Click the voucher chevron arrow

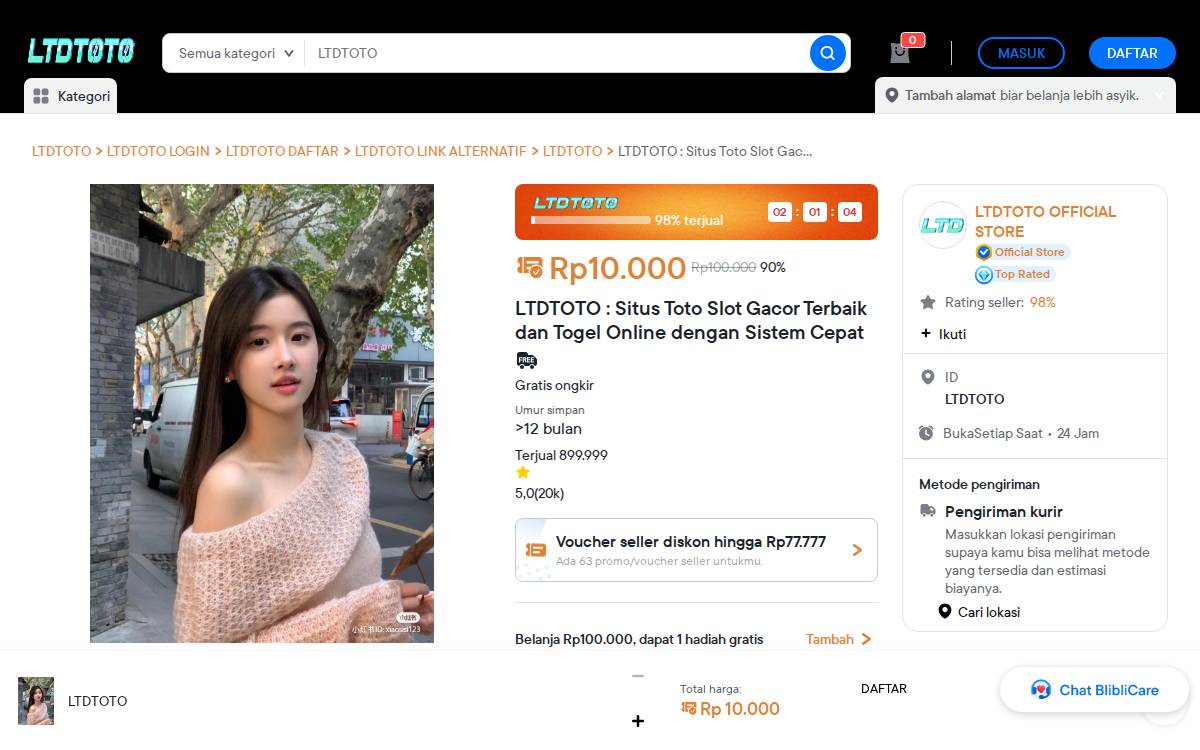point(857,550)
